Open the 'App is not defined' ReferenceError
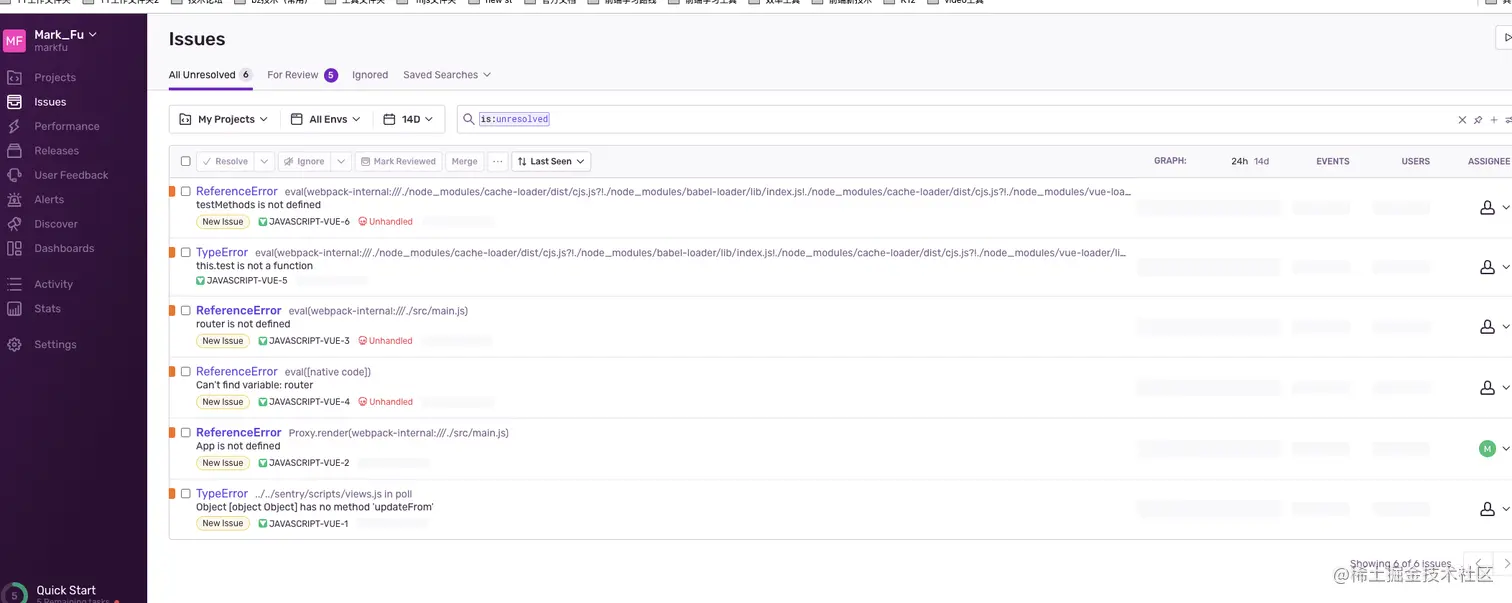Viewport: 1512px width, 603px height. [x=239, y=432]
